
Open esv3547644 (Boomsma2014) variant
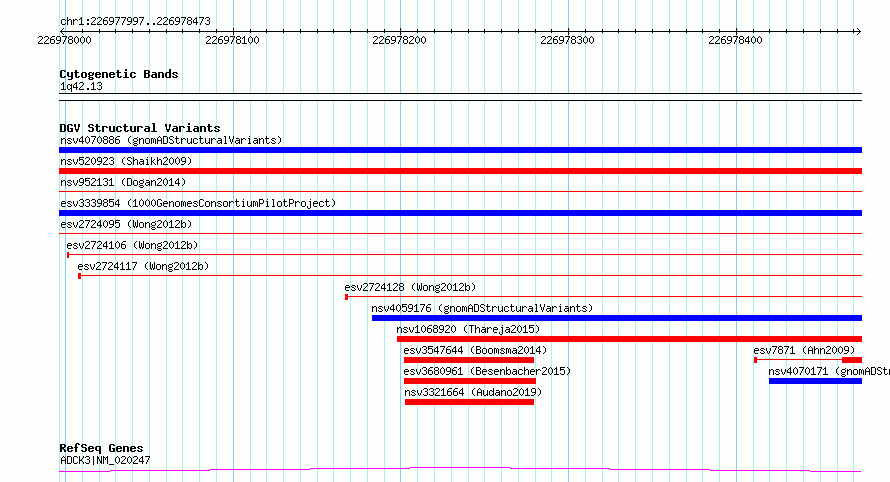pos(476,350)
